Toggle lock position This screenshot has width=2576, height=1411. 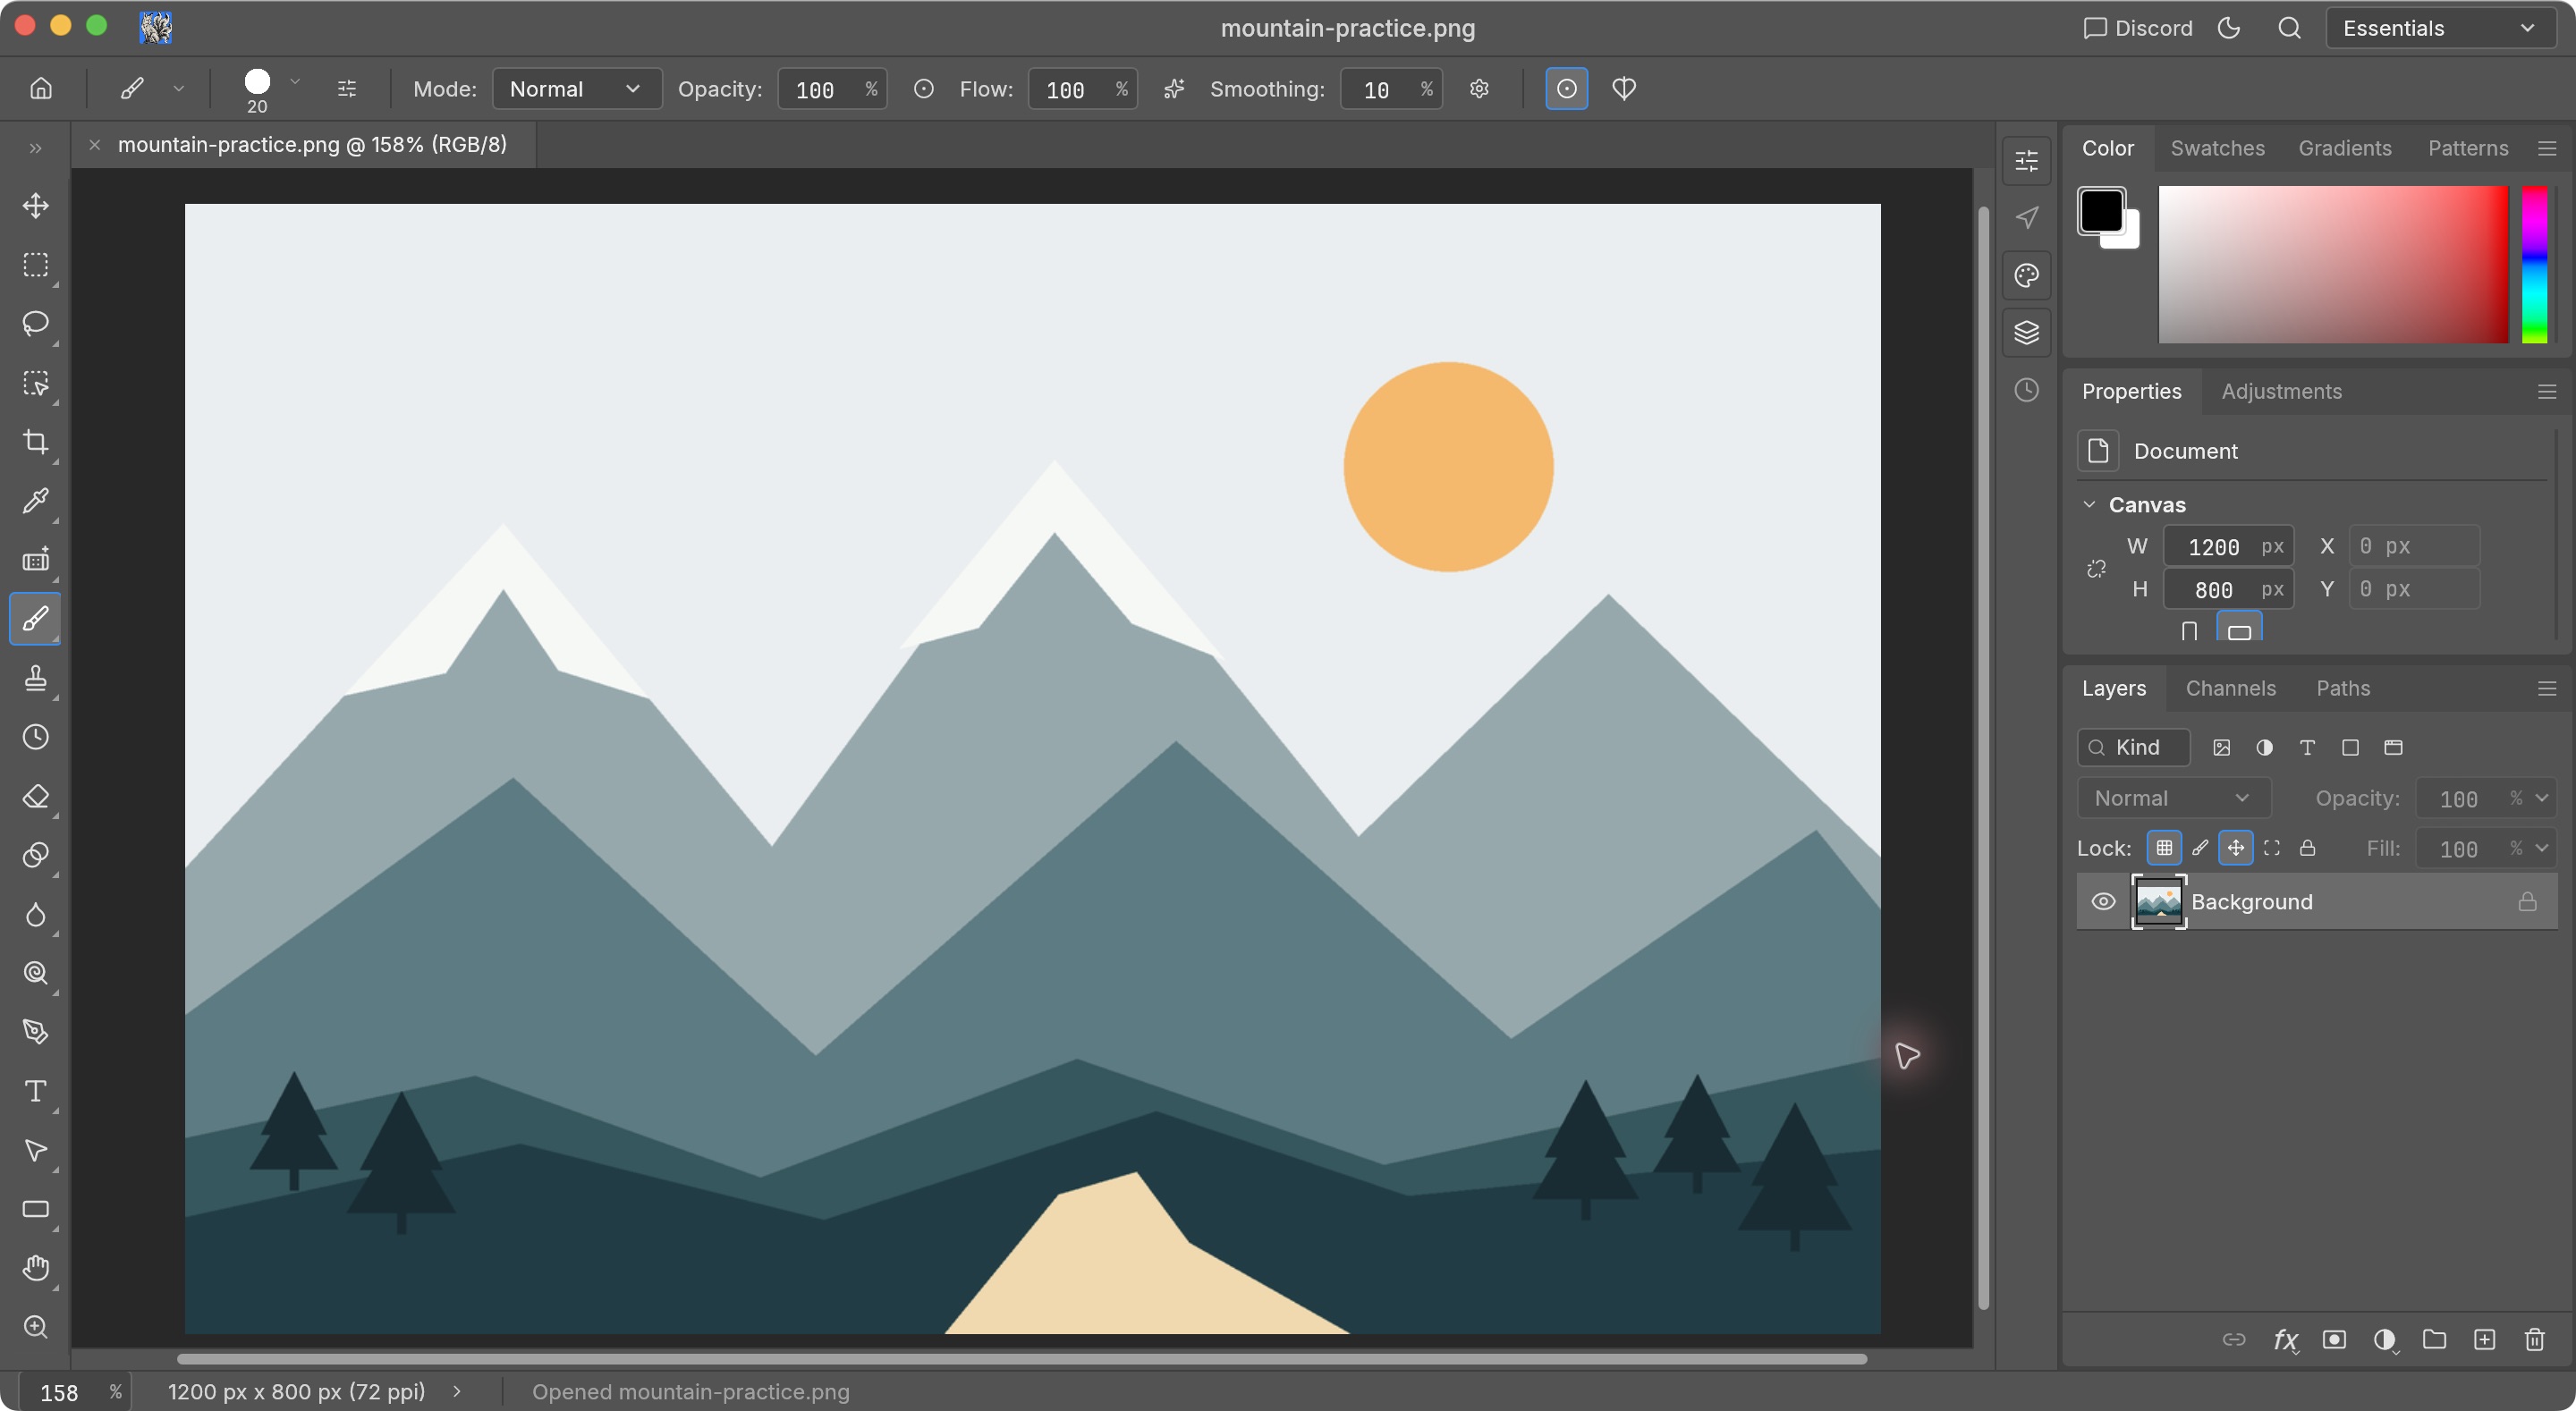click(x=2236, y=848)
